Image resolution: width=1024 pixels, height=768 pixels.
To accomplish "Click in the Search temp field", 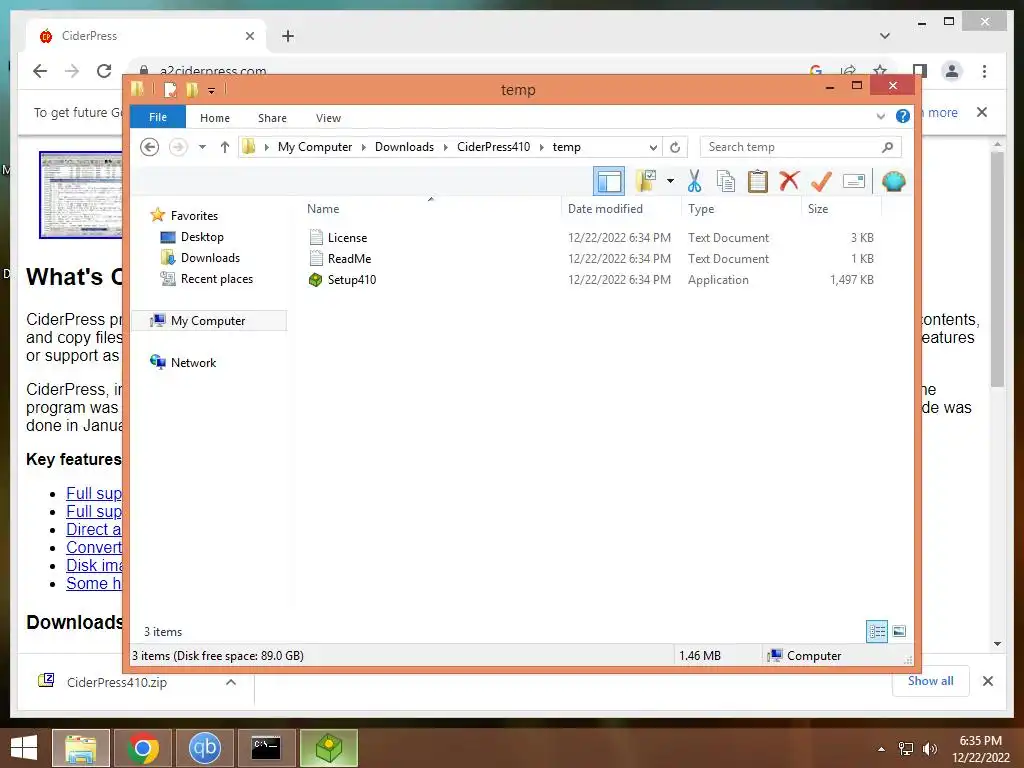I will [801, 147].
